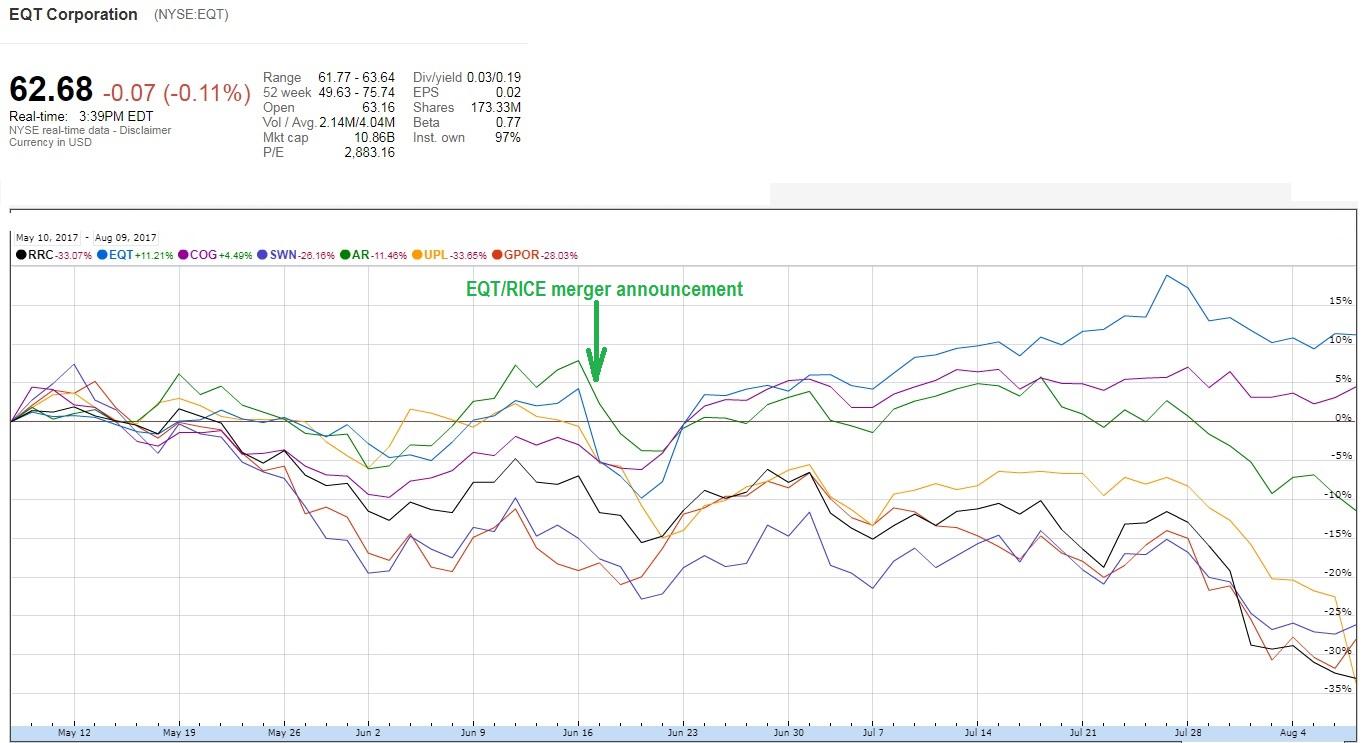This screenshot has width=1365, height=743.
Task: Click the May 26 timeline date
Action: (284, 733)
